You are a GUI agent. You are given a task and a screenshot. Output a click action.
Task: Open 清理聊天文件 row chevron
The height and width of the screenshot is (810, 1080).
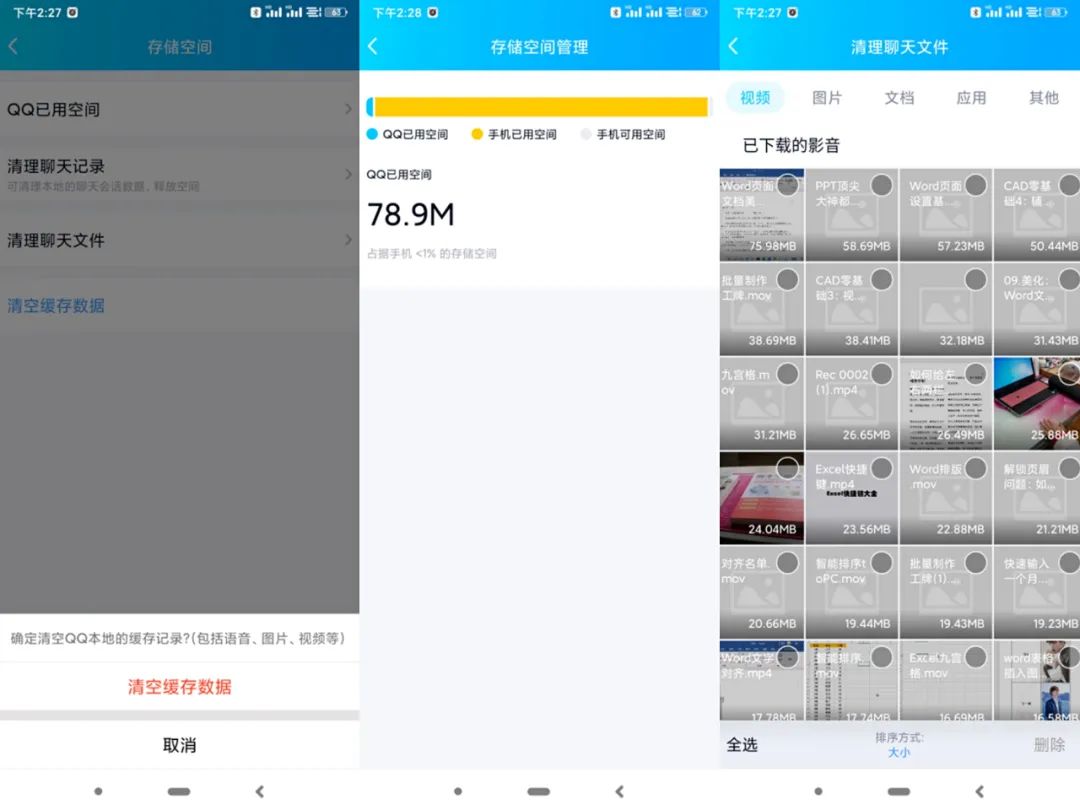[x=348, y=240]
